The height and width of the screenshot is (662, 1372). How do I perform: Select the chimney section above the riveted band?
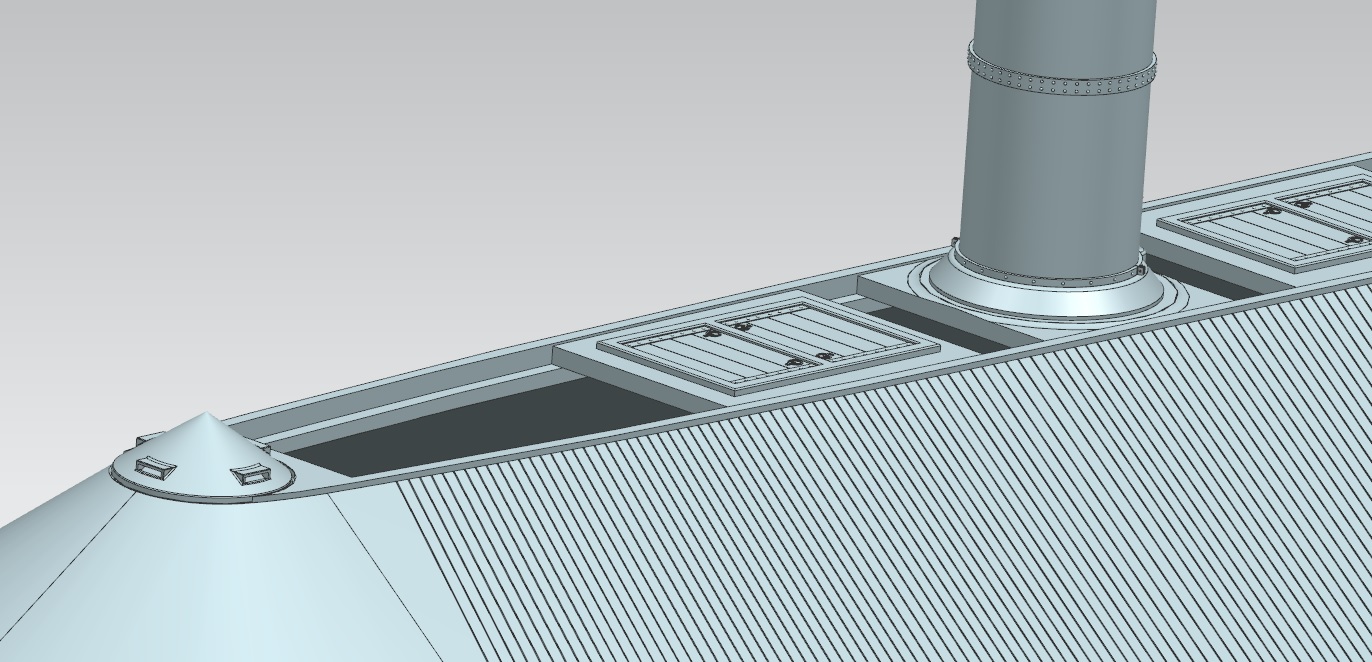(x=1060, y=20)
